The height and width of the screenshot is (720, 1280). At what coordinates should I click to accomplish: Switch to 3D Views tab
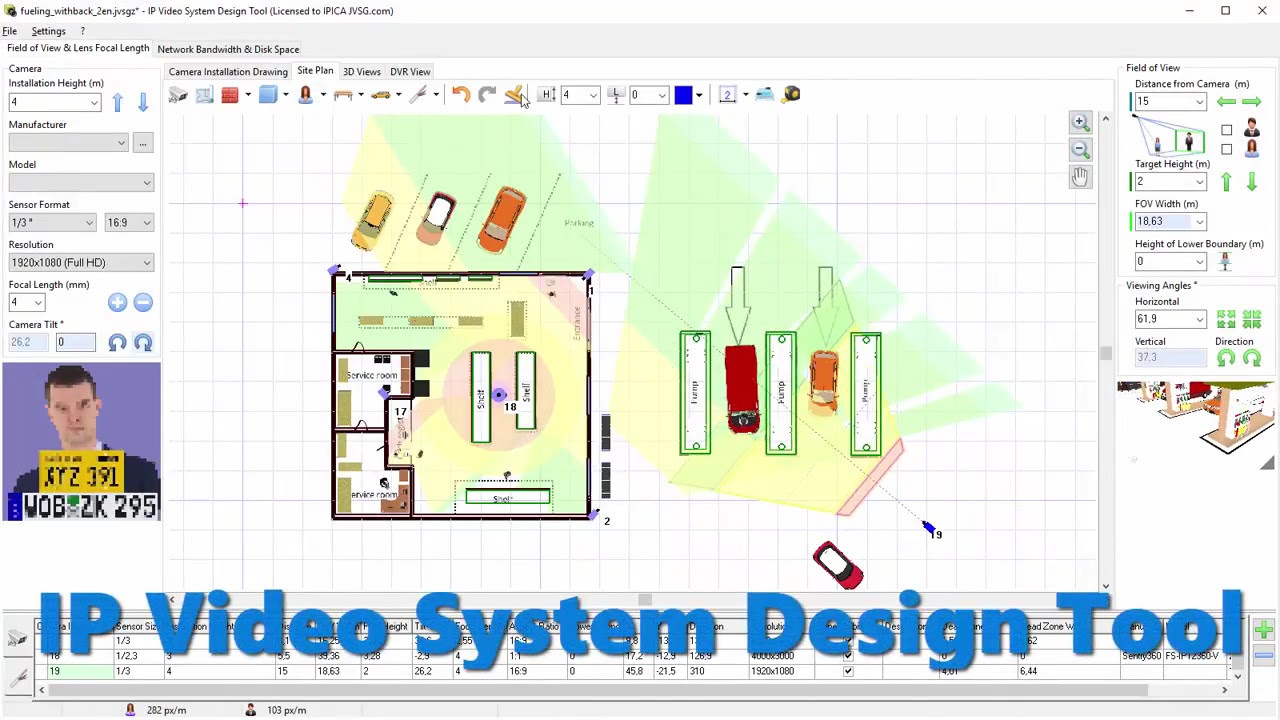[361, 72]
